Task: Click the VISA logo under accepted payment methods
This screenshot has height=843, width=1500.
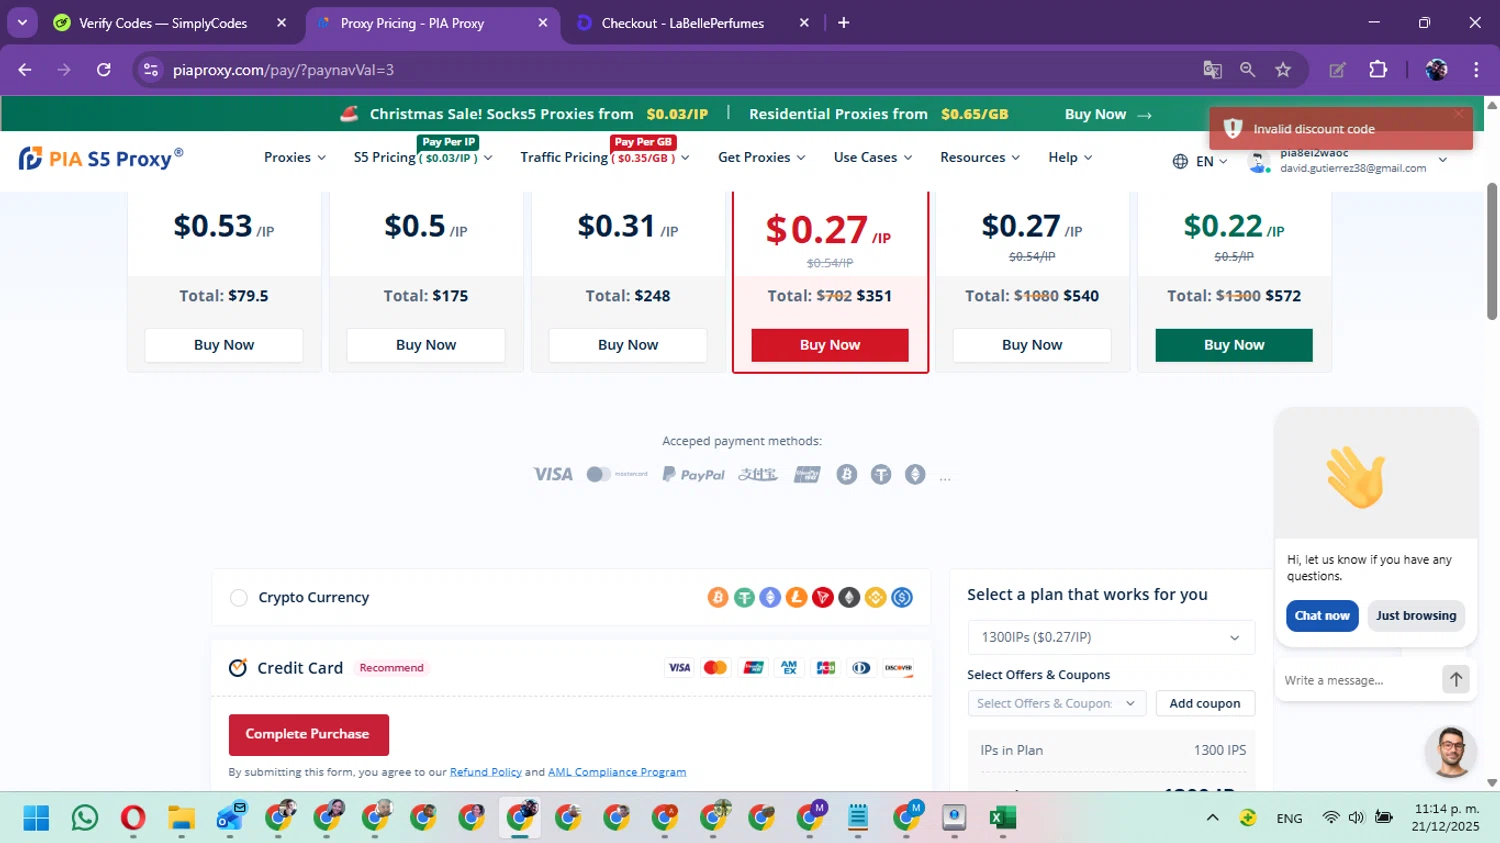Action: pyautogui.click(x=553, y=474)
